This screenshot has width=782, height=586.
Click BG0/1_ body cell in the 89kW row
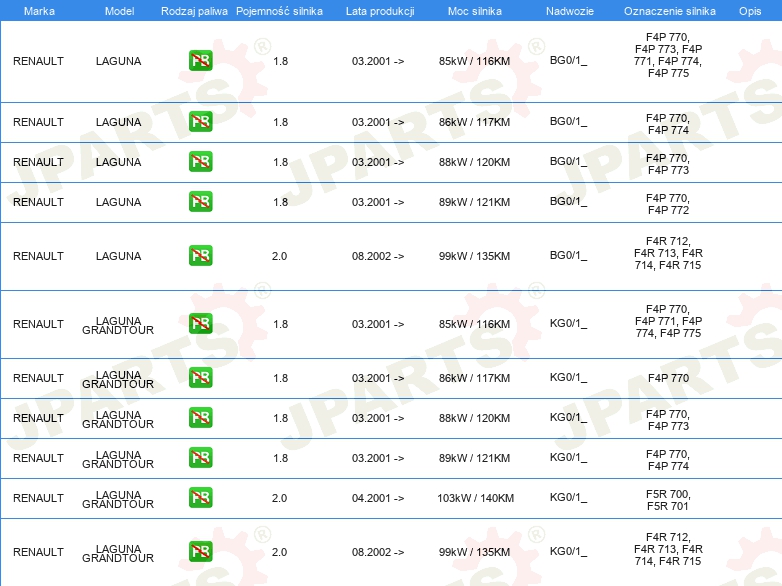tap(569, 201)
